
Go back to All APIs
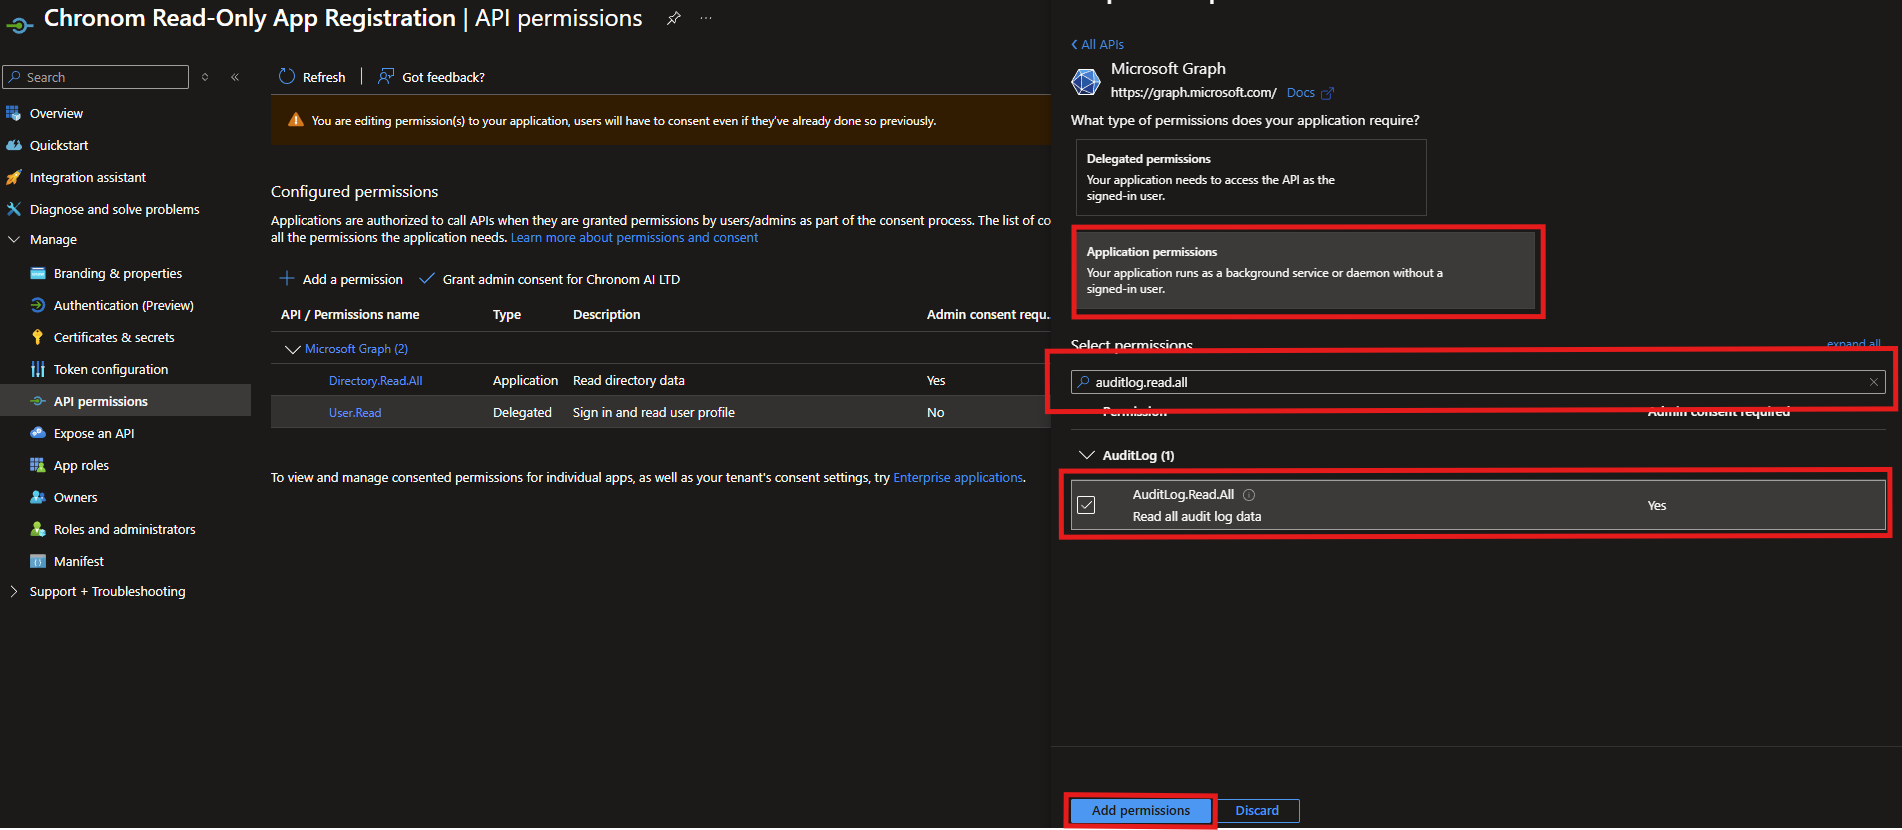1098,44
